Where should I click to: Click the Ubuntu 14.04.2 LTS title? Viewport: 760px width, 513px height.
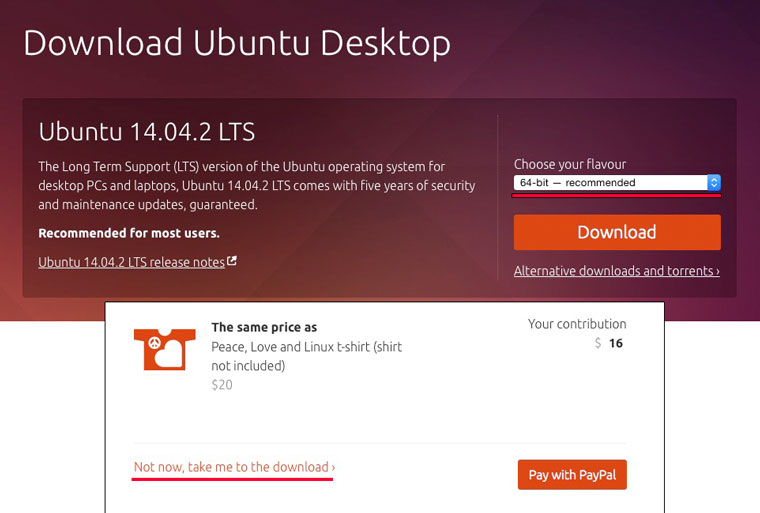(146, 132)
